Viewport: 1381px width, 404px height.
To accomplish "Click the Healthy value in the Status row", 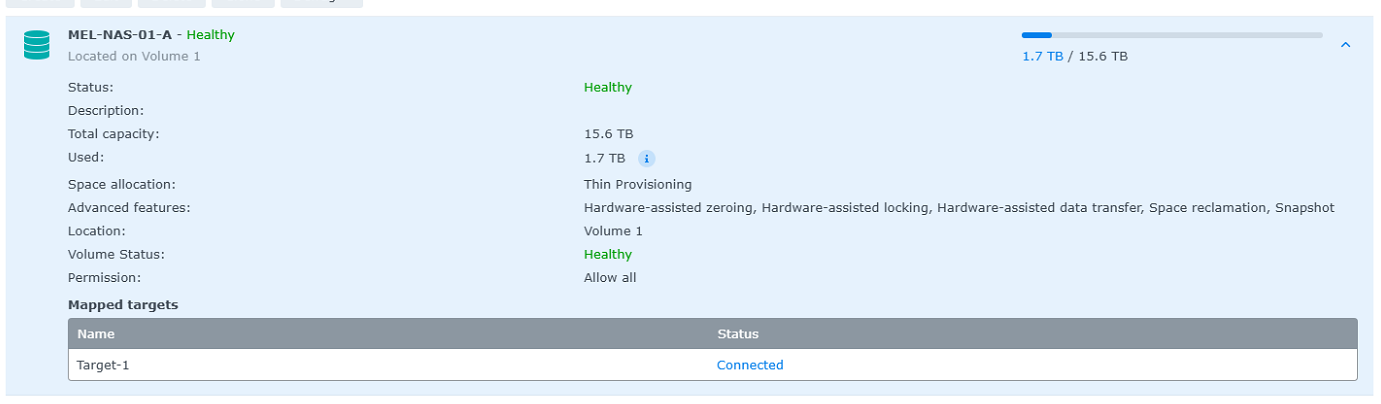I will coord(608,87).
